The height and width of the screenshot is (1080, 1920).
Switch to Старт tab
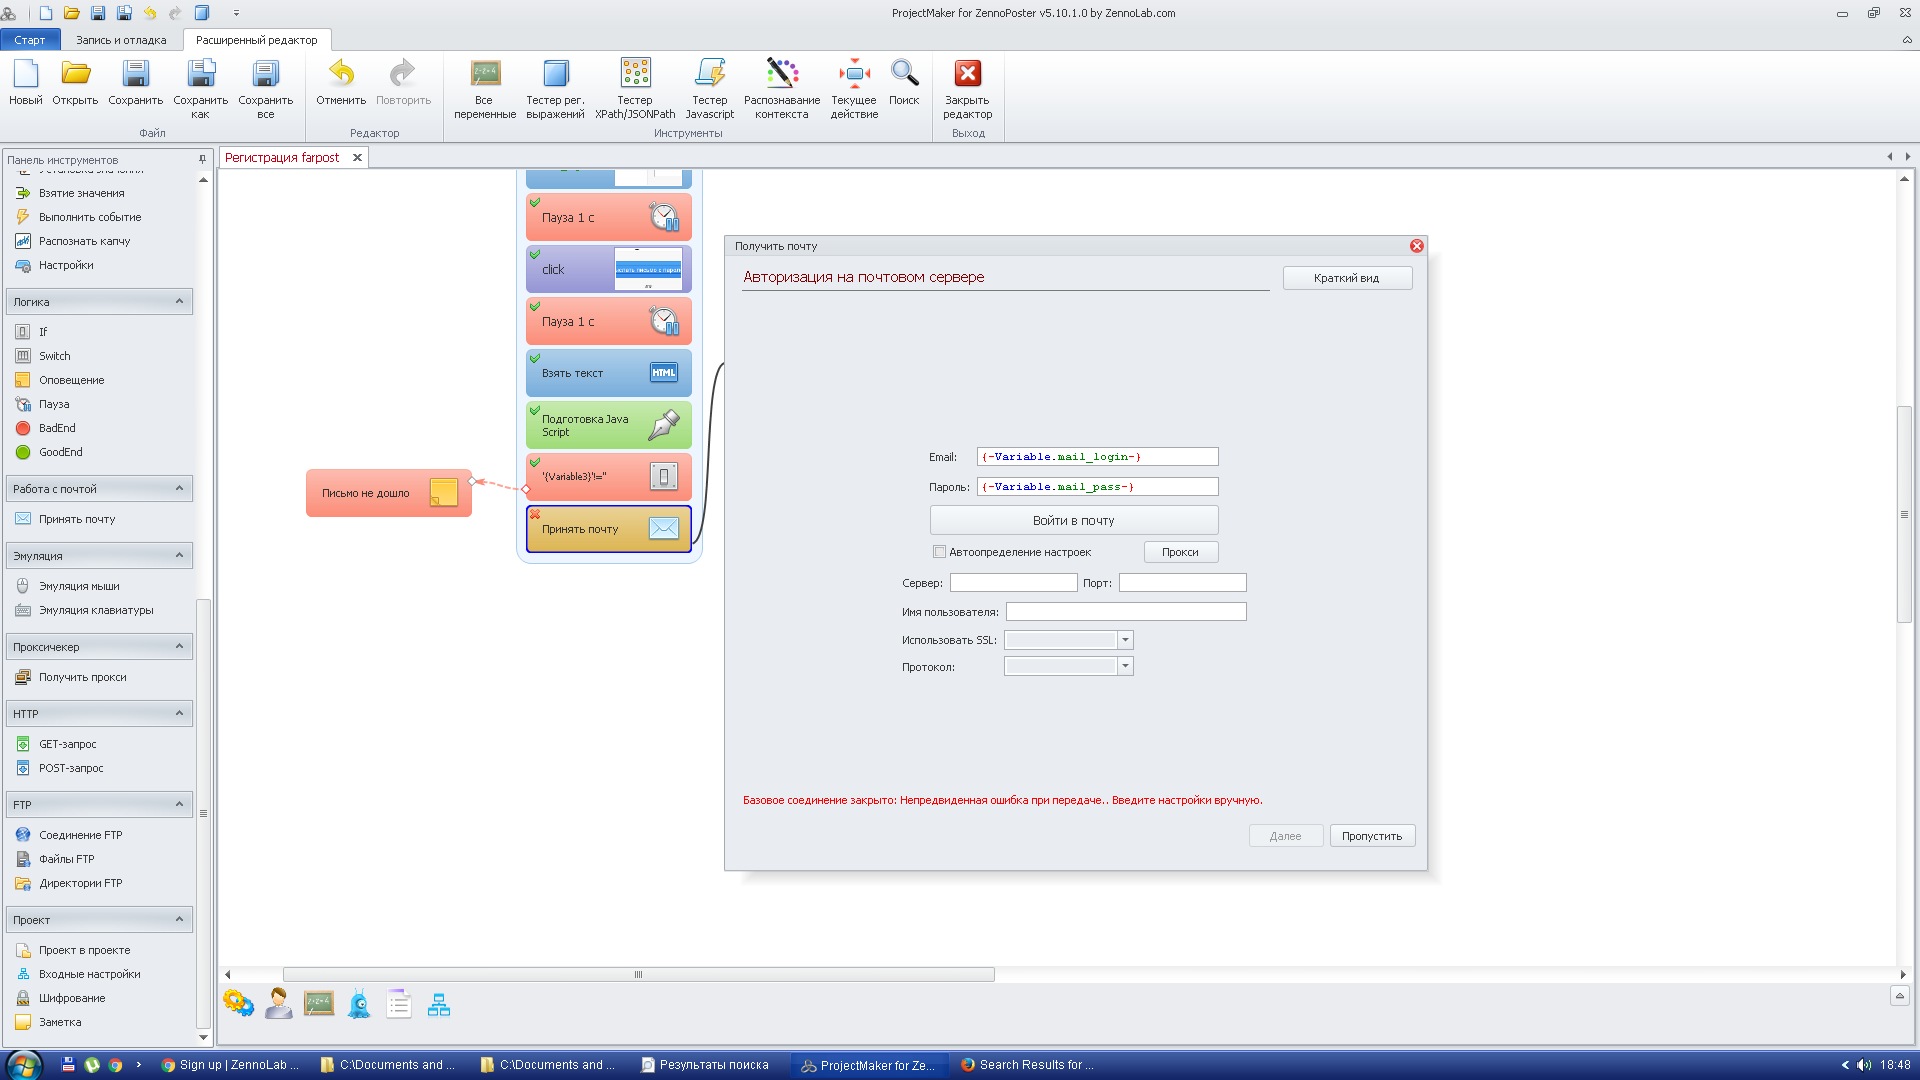(30, 40)
